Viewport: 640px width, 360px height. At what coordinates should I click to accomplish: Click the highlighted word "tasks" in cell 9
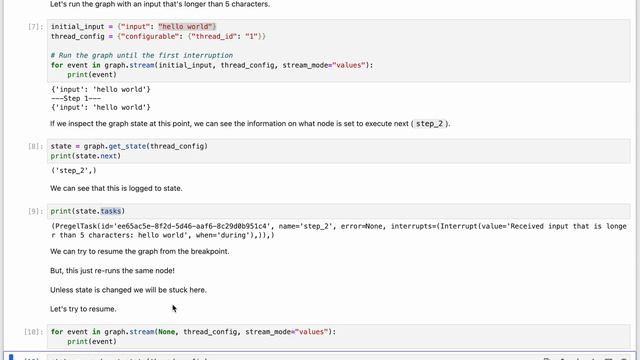(111, 211)
